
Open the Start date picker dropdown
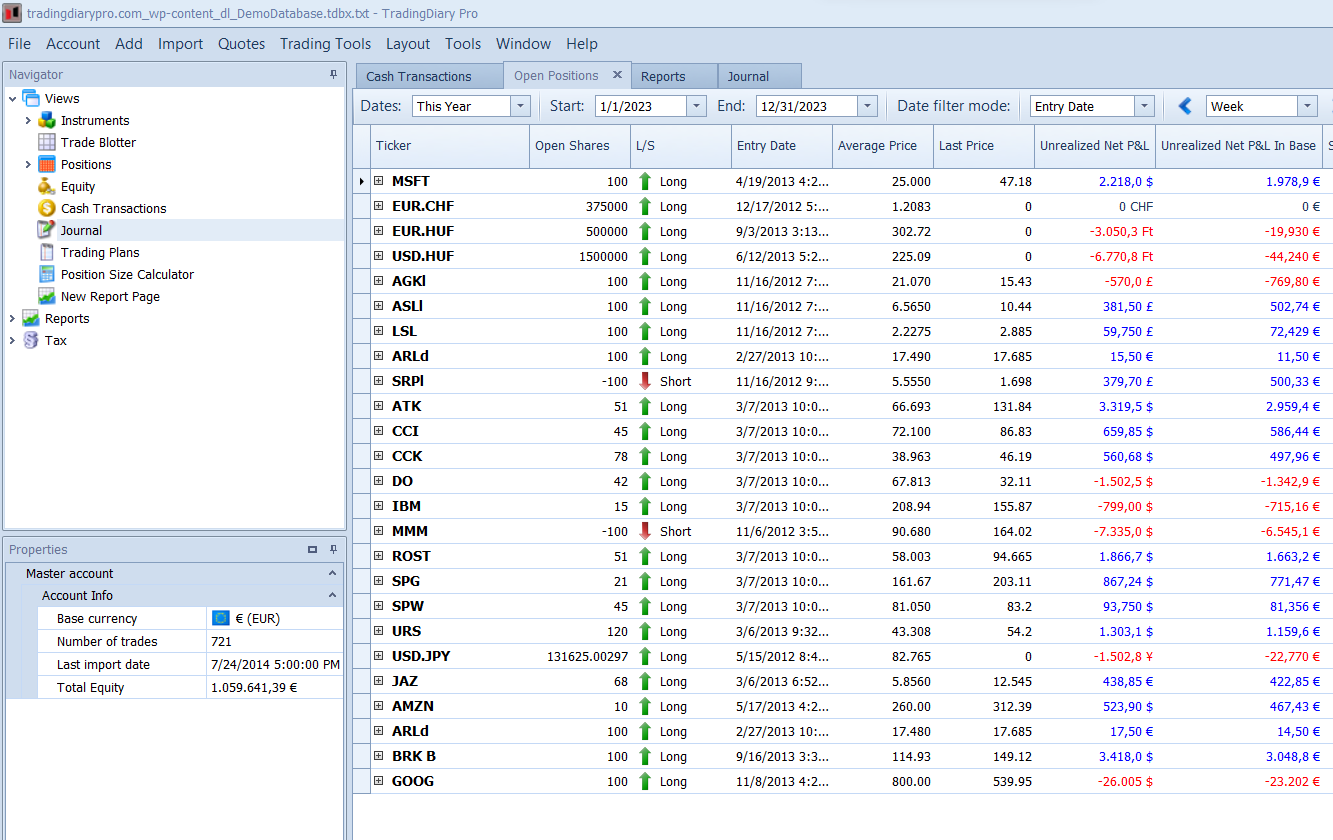(x=696, y=106)
